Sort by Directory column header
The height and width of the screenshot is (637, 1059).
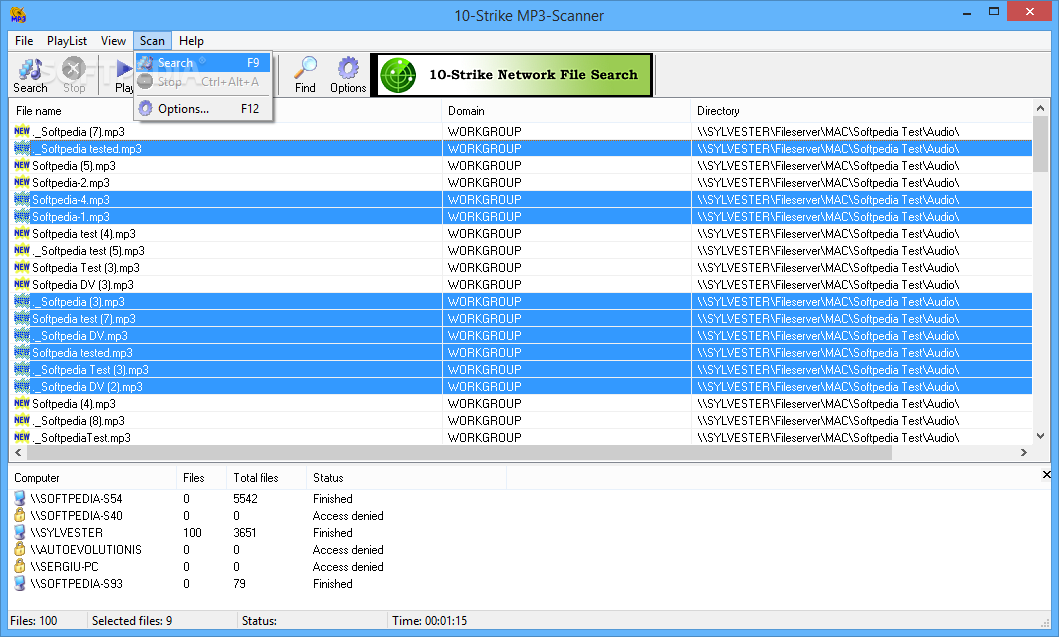pos(862,111)
